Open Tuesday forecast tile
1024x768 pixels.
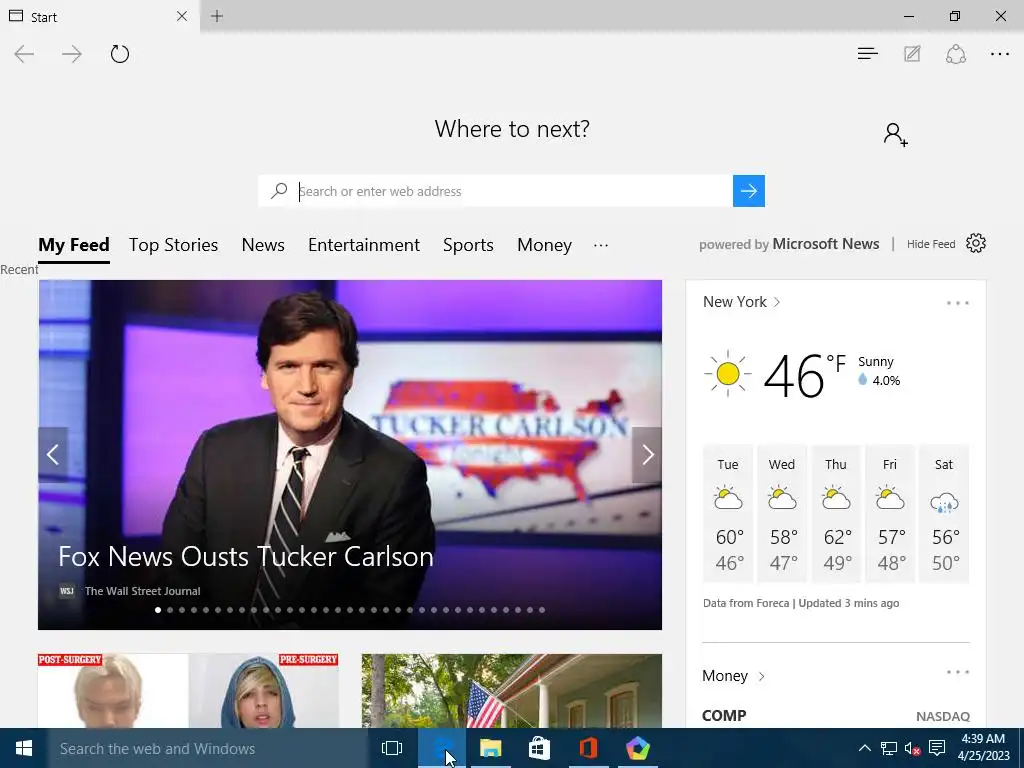[728, 513]
